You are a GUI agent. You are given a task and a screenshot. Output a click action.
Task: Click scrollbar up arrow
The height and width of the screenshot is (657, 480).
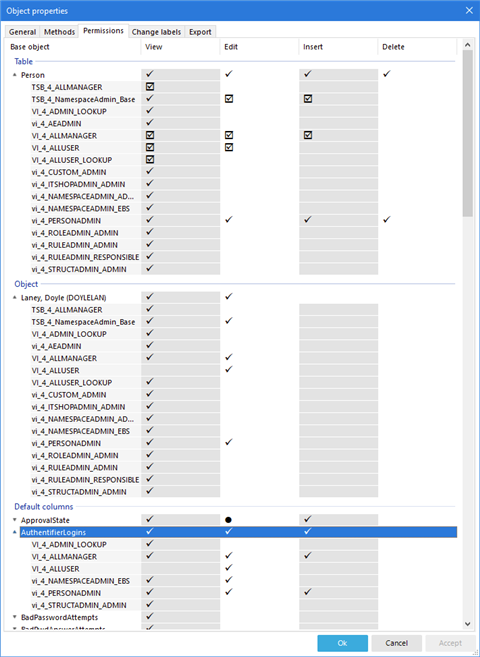[468, 44]
